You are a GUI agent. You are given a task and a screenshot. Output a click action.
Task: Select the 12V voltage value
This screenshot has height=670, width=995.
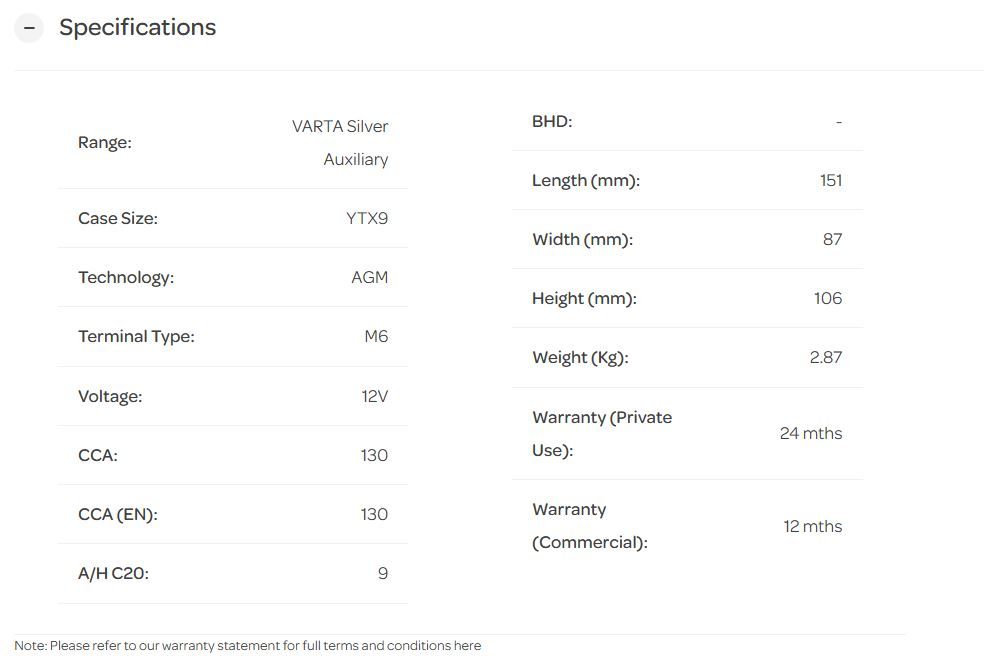374,397
